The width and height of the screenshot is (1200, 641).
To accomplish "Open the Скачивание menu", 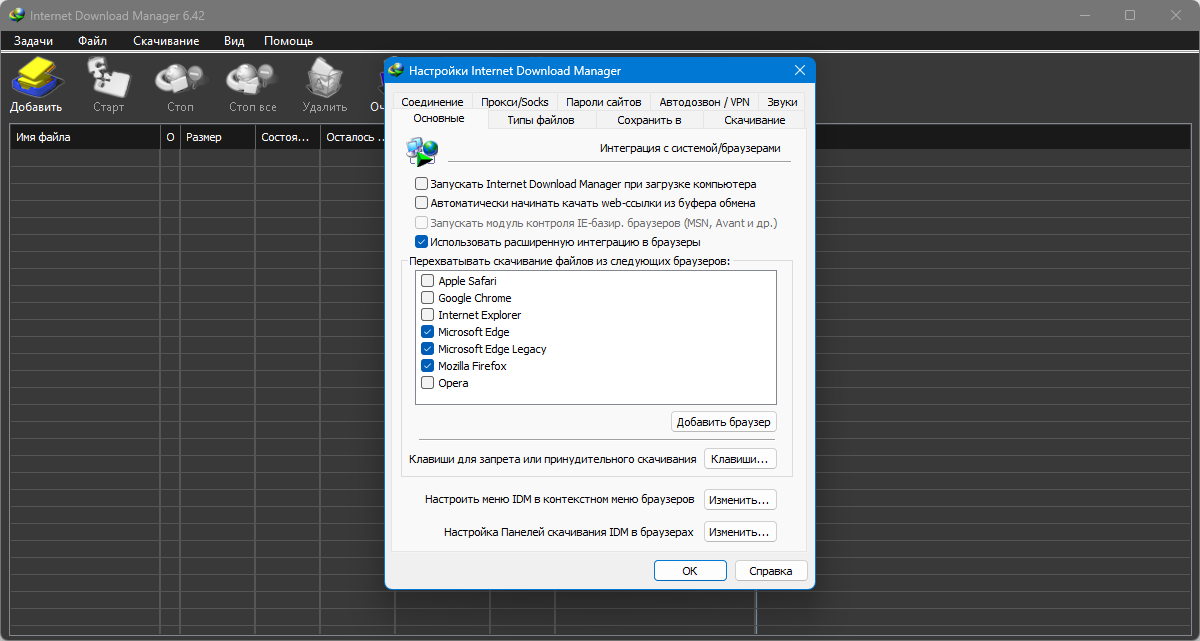I will click(x=166, y=41).
